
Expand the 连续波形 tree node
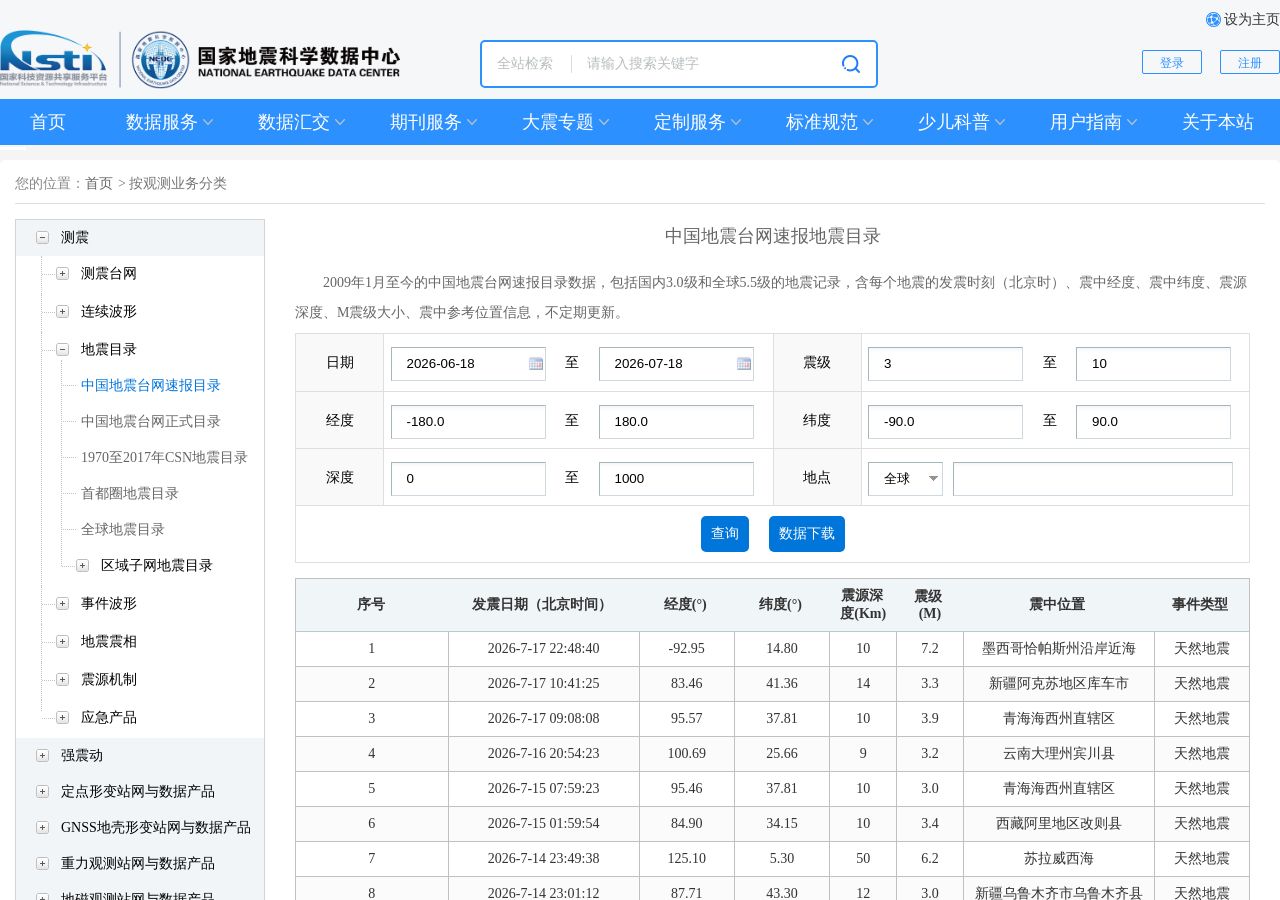[62, 312]
